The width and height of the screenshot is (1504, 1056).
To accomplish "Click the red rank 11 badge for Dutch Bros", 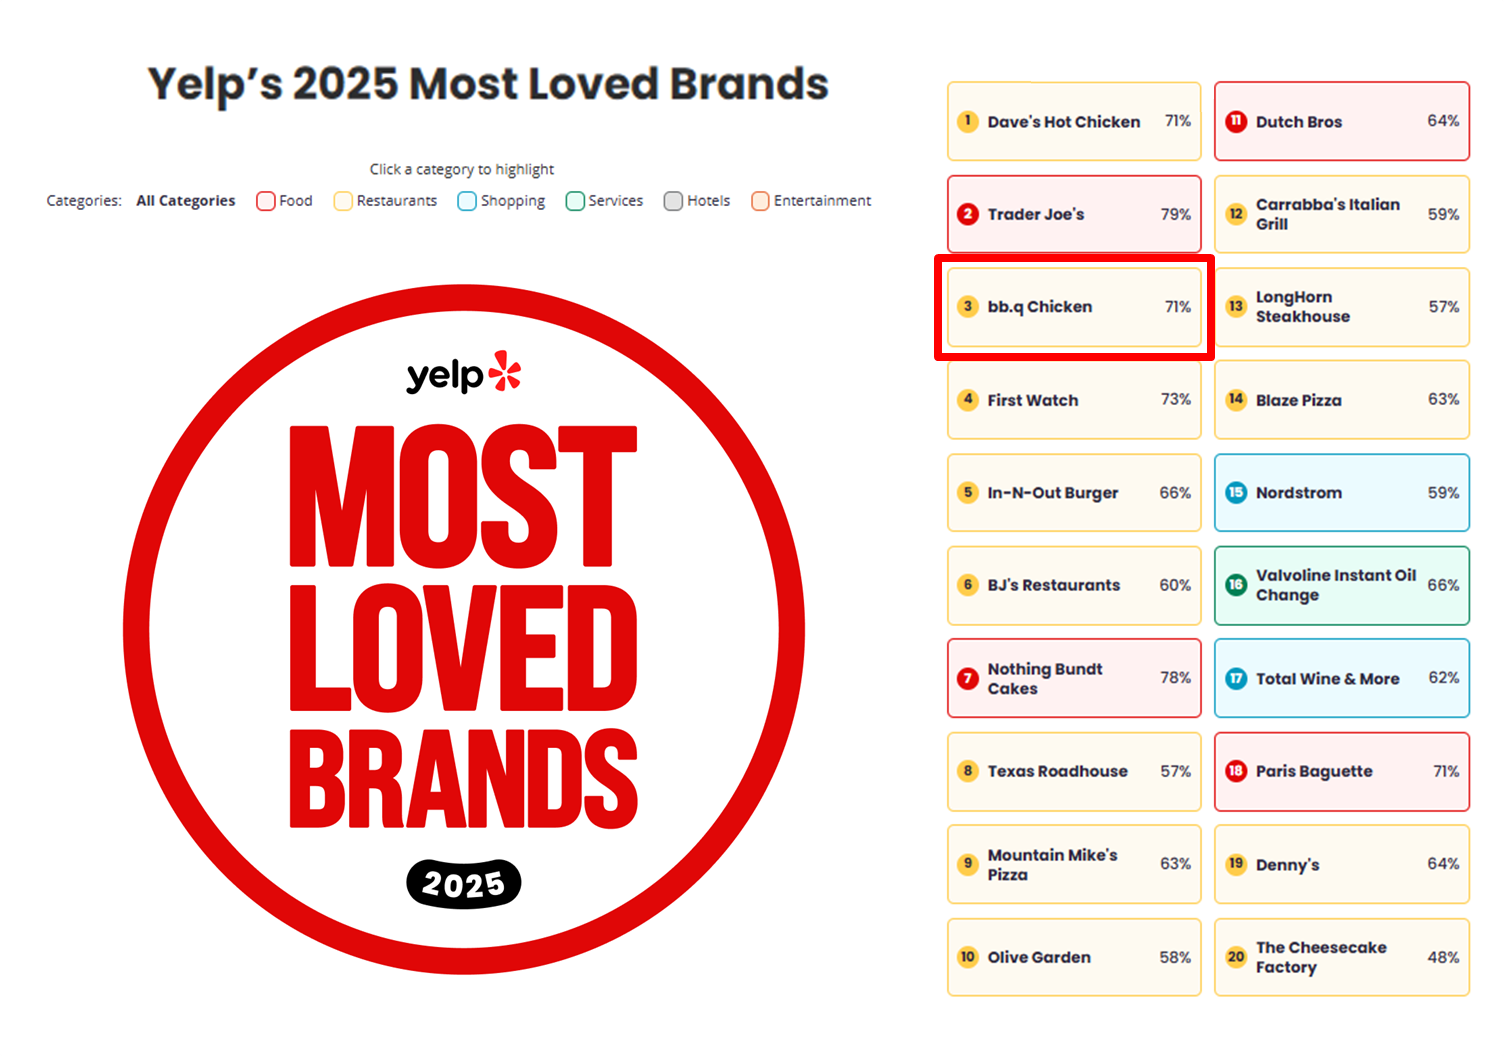I will tap(1236, 121).
